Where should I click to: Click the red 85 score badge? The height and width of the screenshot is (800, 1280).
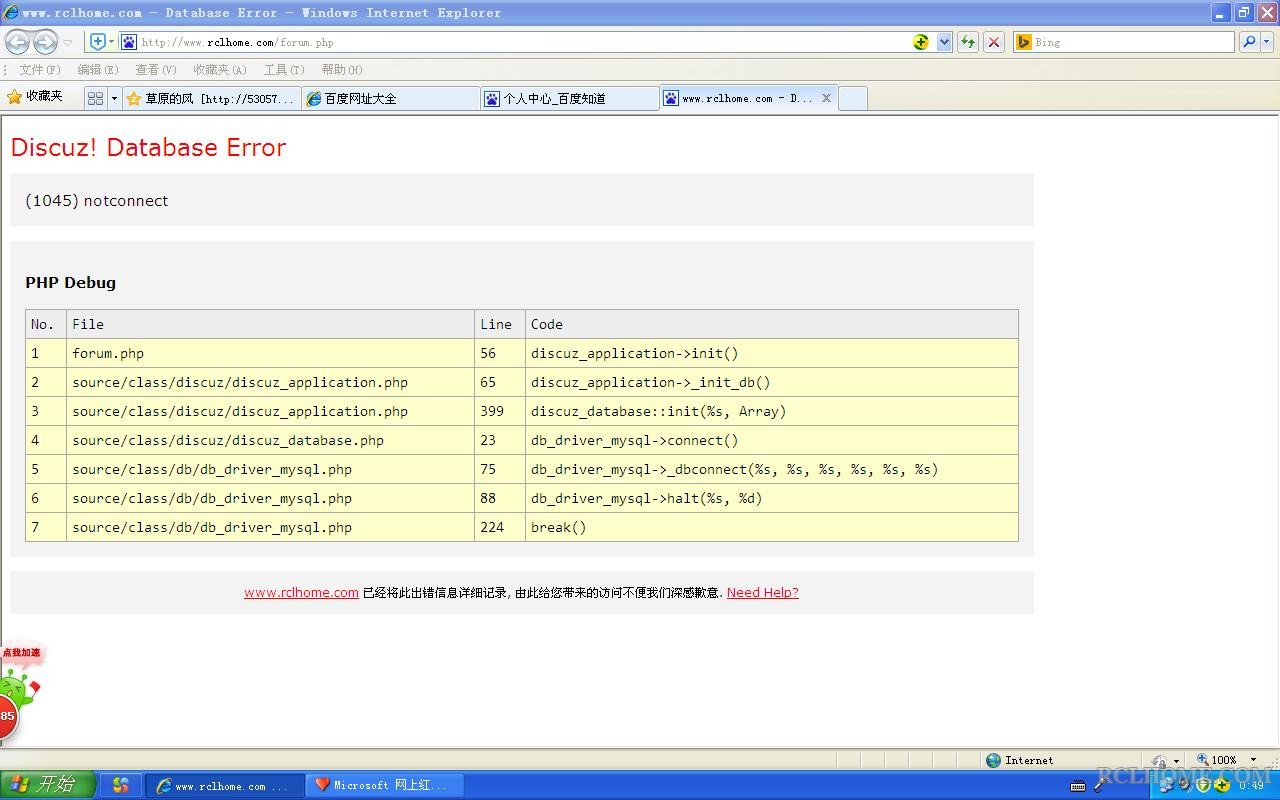coord(8,716)
